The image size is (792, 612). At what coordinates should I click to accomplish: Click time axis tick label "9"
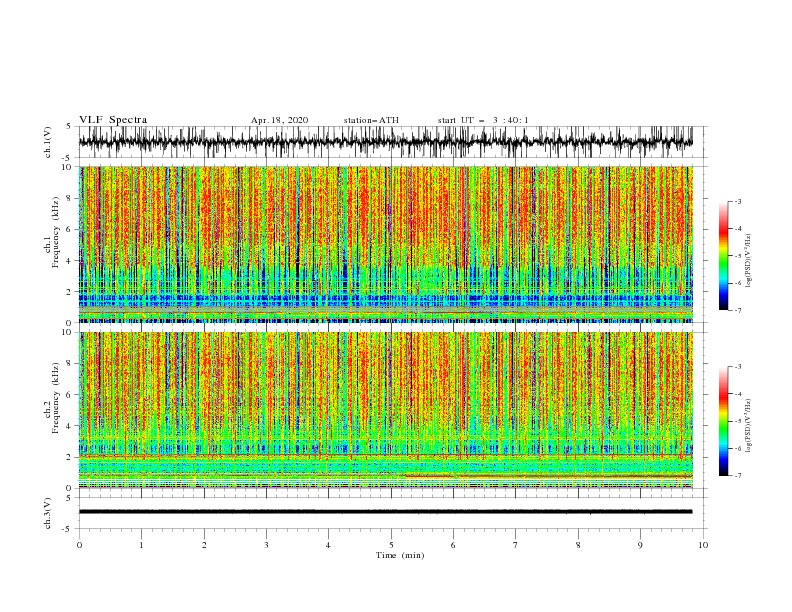[640, 545]
